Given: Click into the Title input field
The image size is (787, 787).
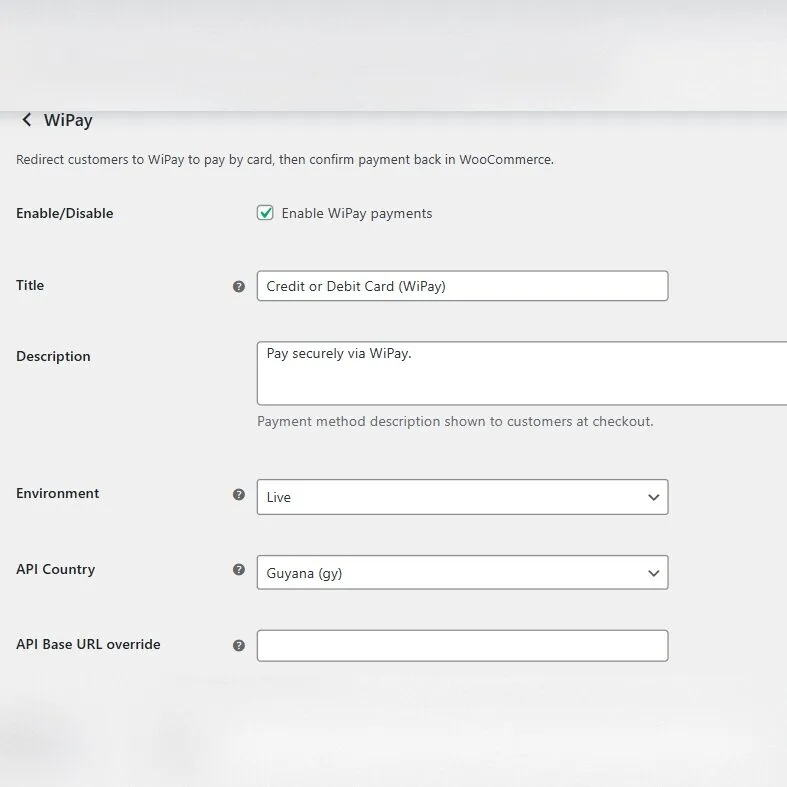Looking at the screenshot, I should click(462, 286).
